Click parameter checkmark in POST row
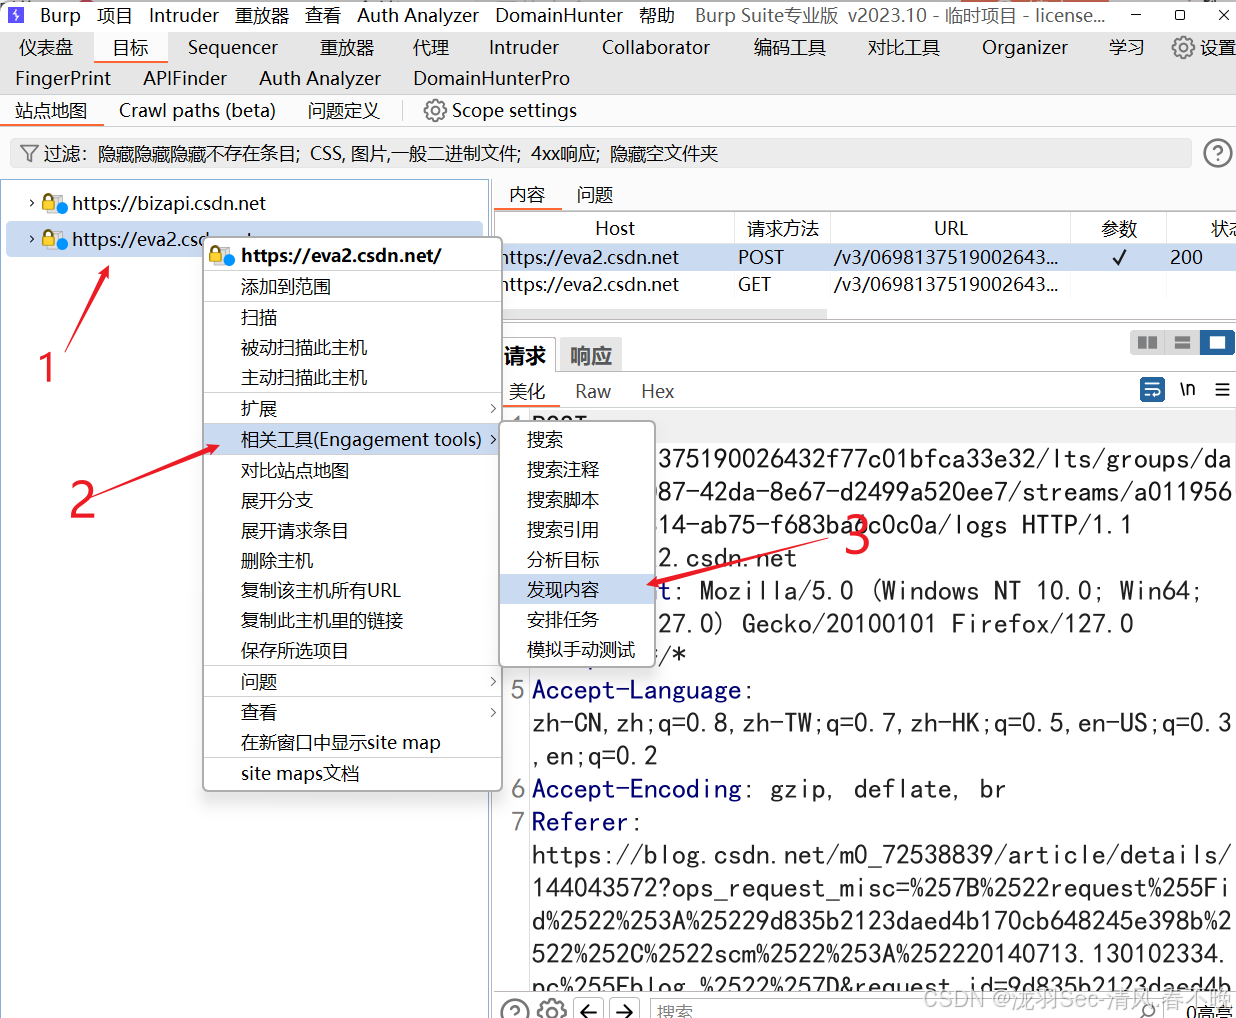This screenshot has height=1018, width=1236. click(x=1119, y=257)
